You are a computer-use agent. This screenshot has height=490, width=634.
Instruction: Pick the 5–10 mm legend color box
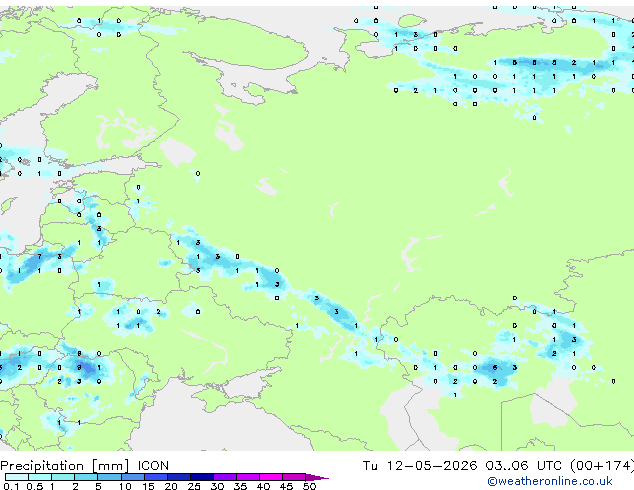(x=109, y=477)
